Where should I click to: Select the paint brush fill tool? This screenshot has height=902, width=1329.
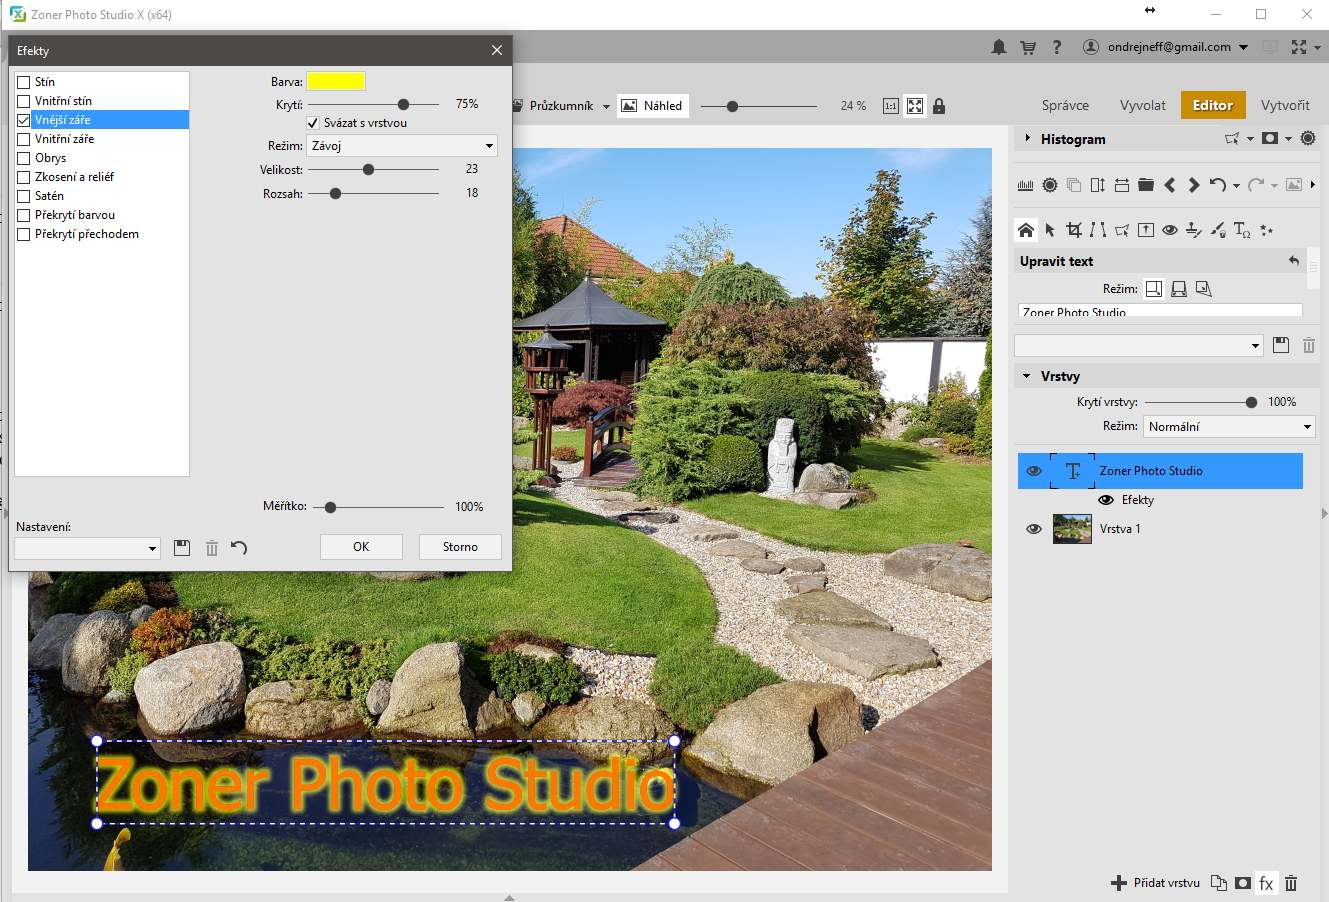point(1218,230)
